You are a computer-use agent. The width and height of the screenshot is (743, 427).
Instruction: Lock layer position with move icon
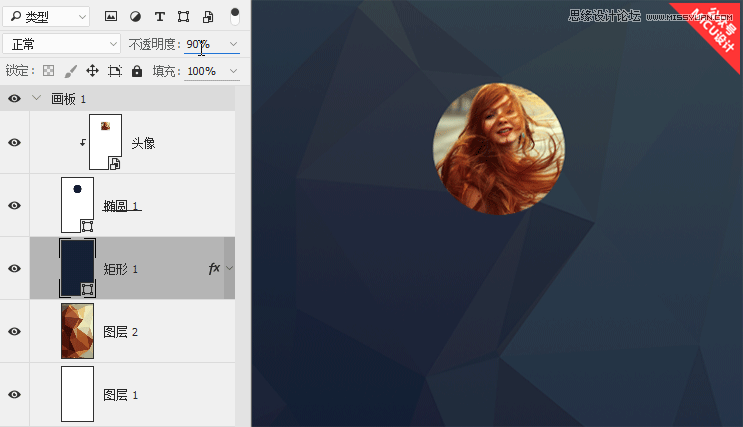(92, 71)
